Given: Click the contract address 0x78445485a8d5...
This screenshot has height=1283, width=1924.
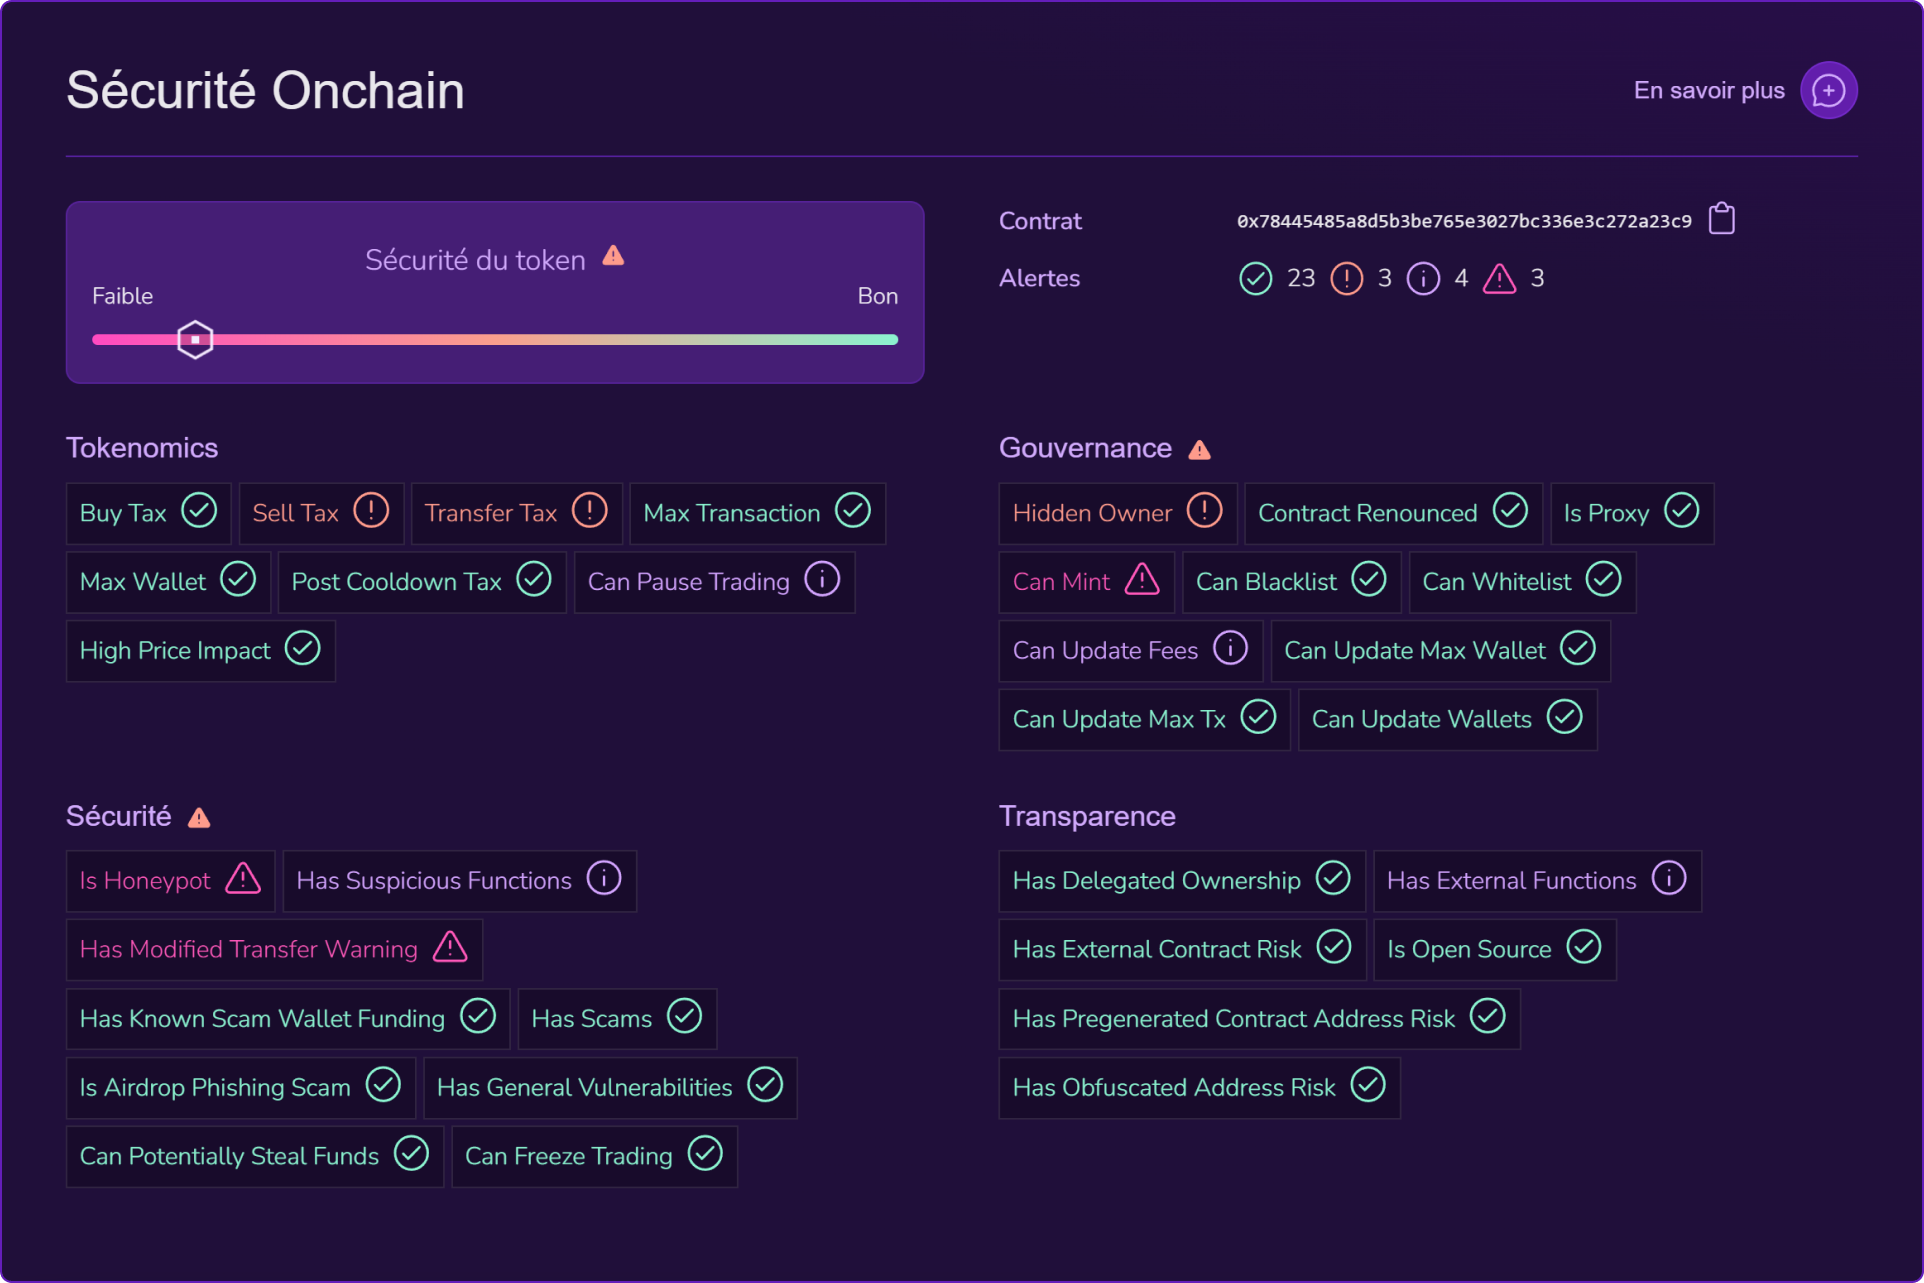Looking at the screenshot, I should coord(1464,221).
